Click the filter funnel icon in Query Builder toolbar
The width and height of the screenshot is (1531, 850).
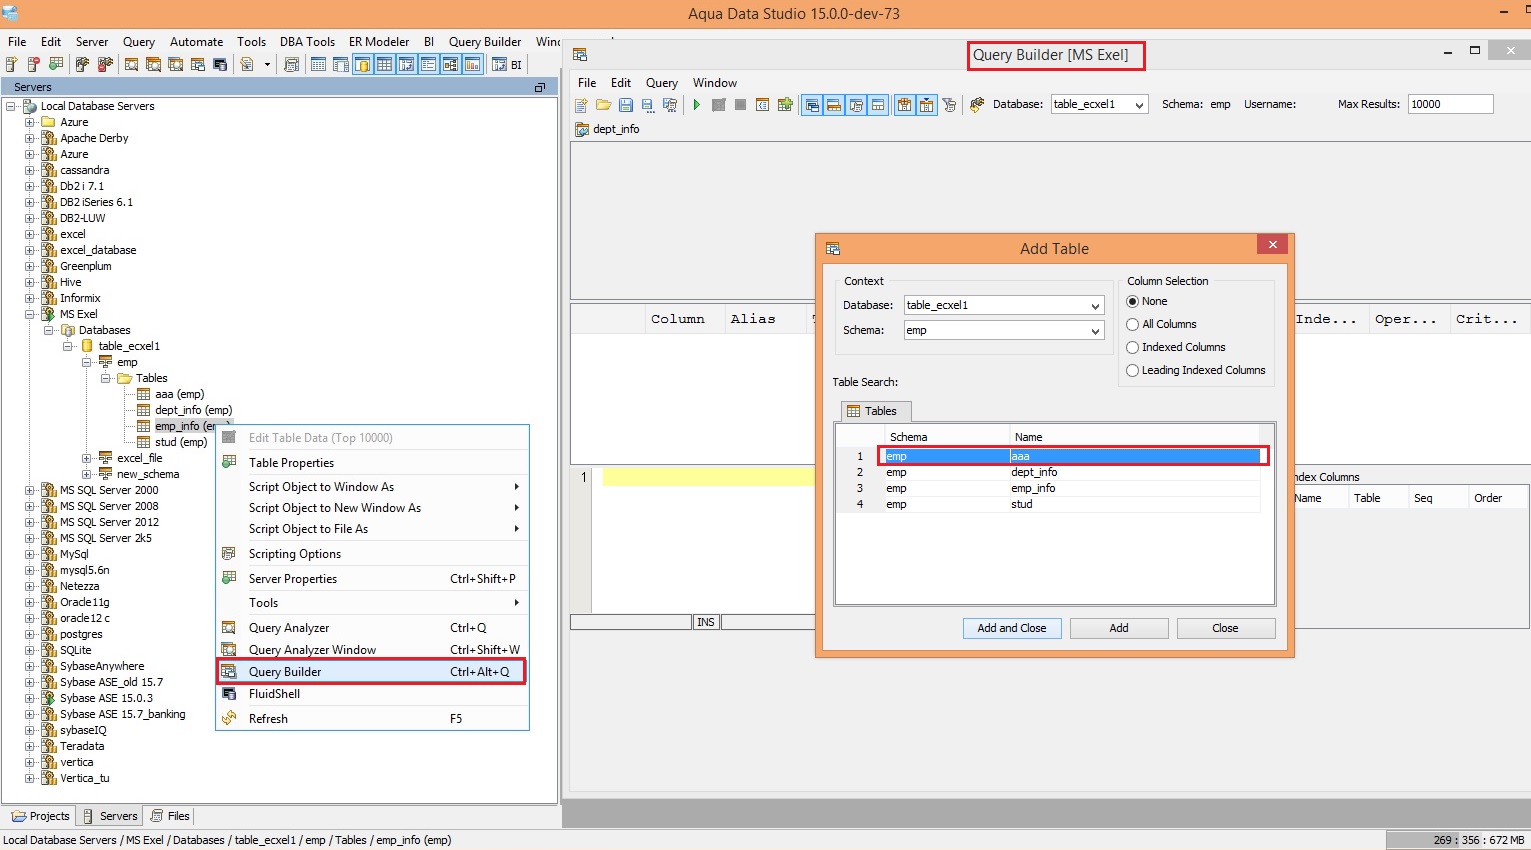click(948, 104)
